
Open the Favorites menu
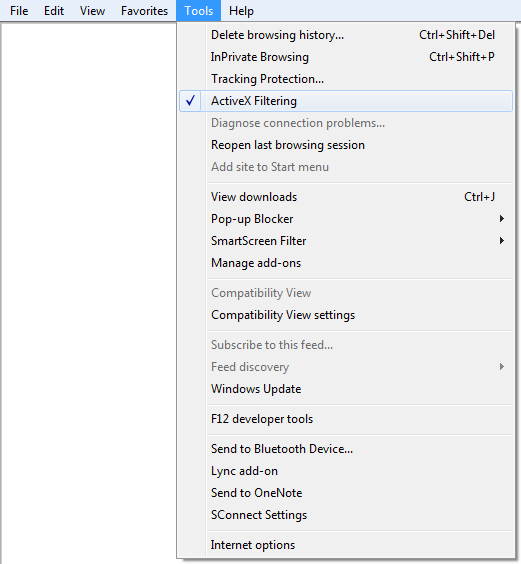(x=144, y=11)
